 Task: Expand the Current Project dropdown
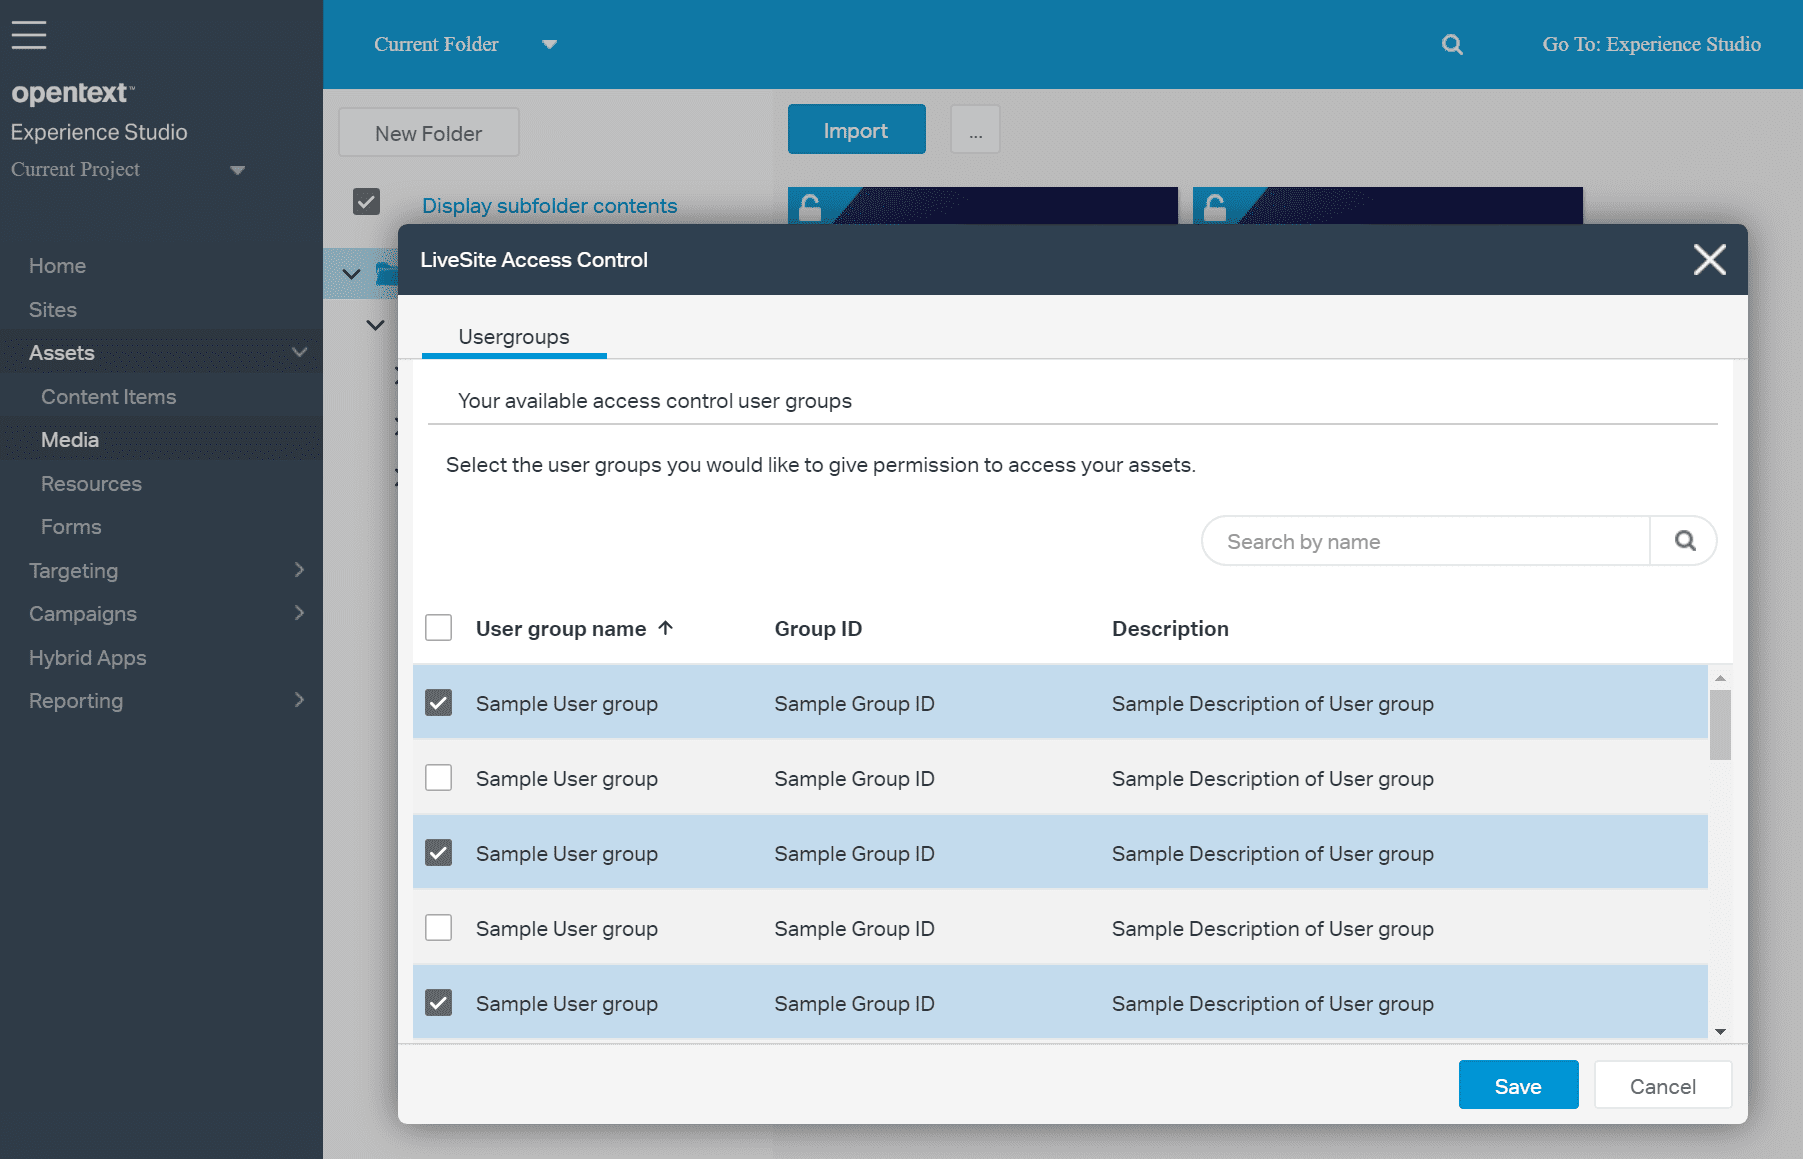point(238,170)
